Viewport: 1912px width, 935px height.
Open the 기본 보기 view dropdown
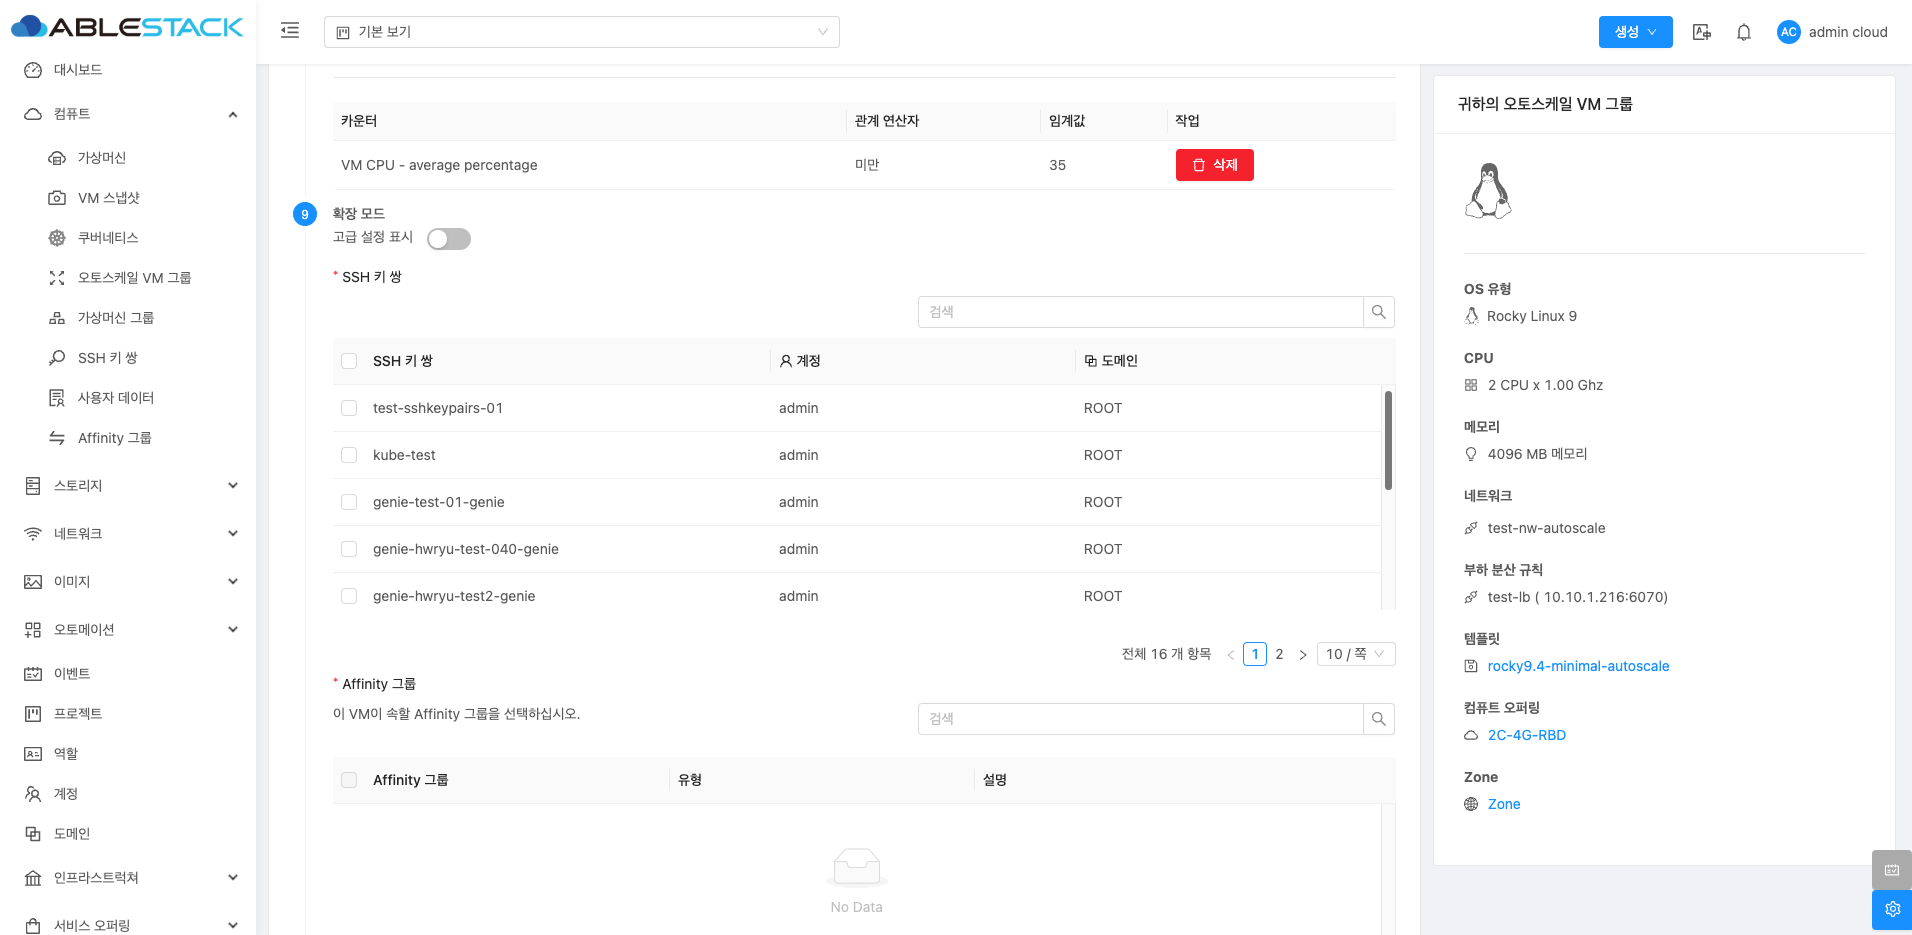[581, 32]
